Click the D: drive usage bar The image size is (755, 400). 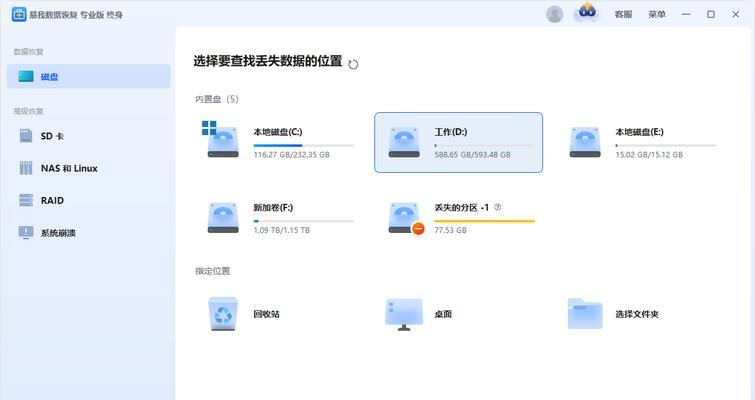(484, 145)
